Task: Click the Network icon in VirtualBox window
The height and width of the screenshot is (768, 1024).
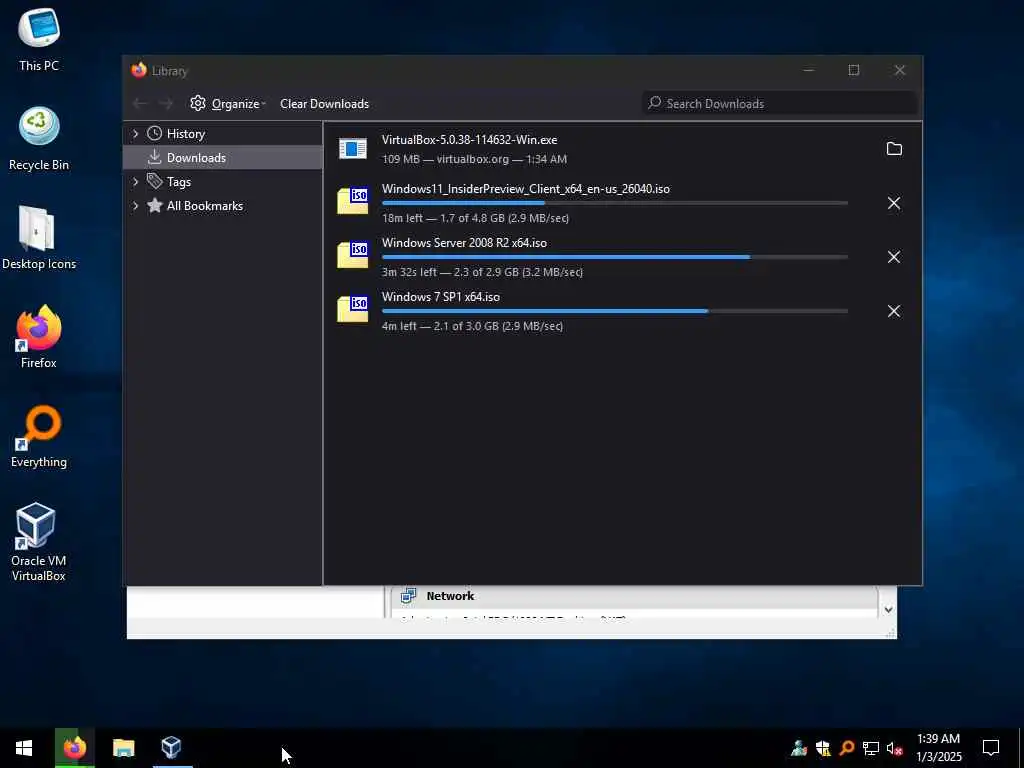Action: pos(409,596)
